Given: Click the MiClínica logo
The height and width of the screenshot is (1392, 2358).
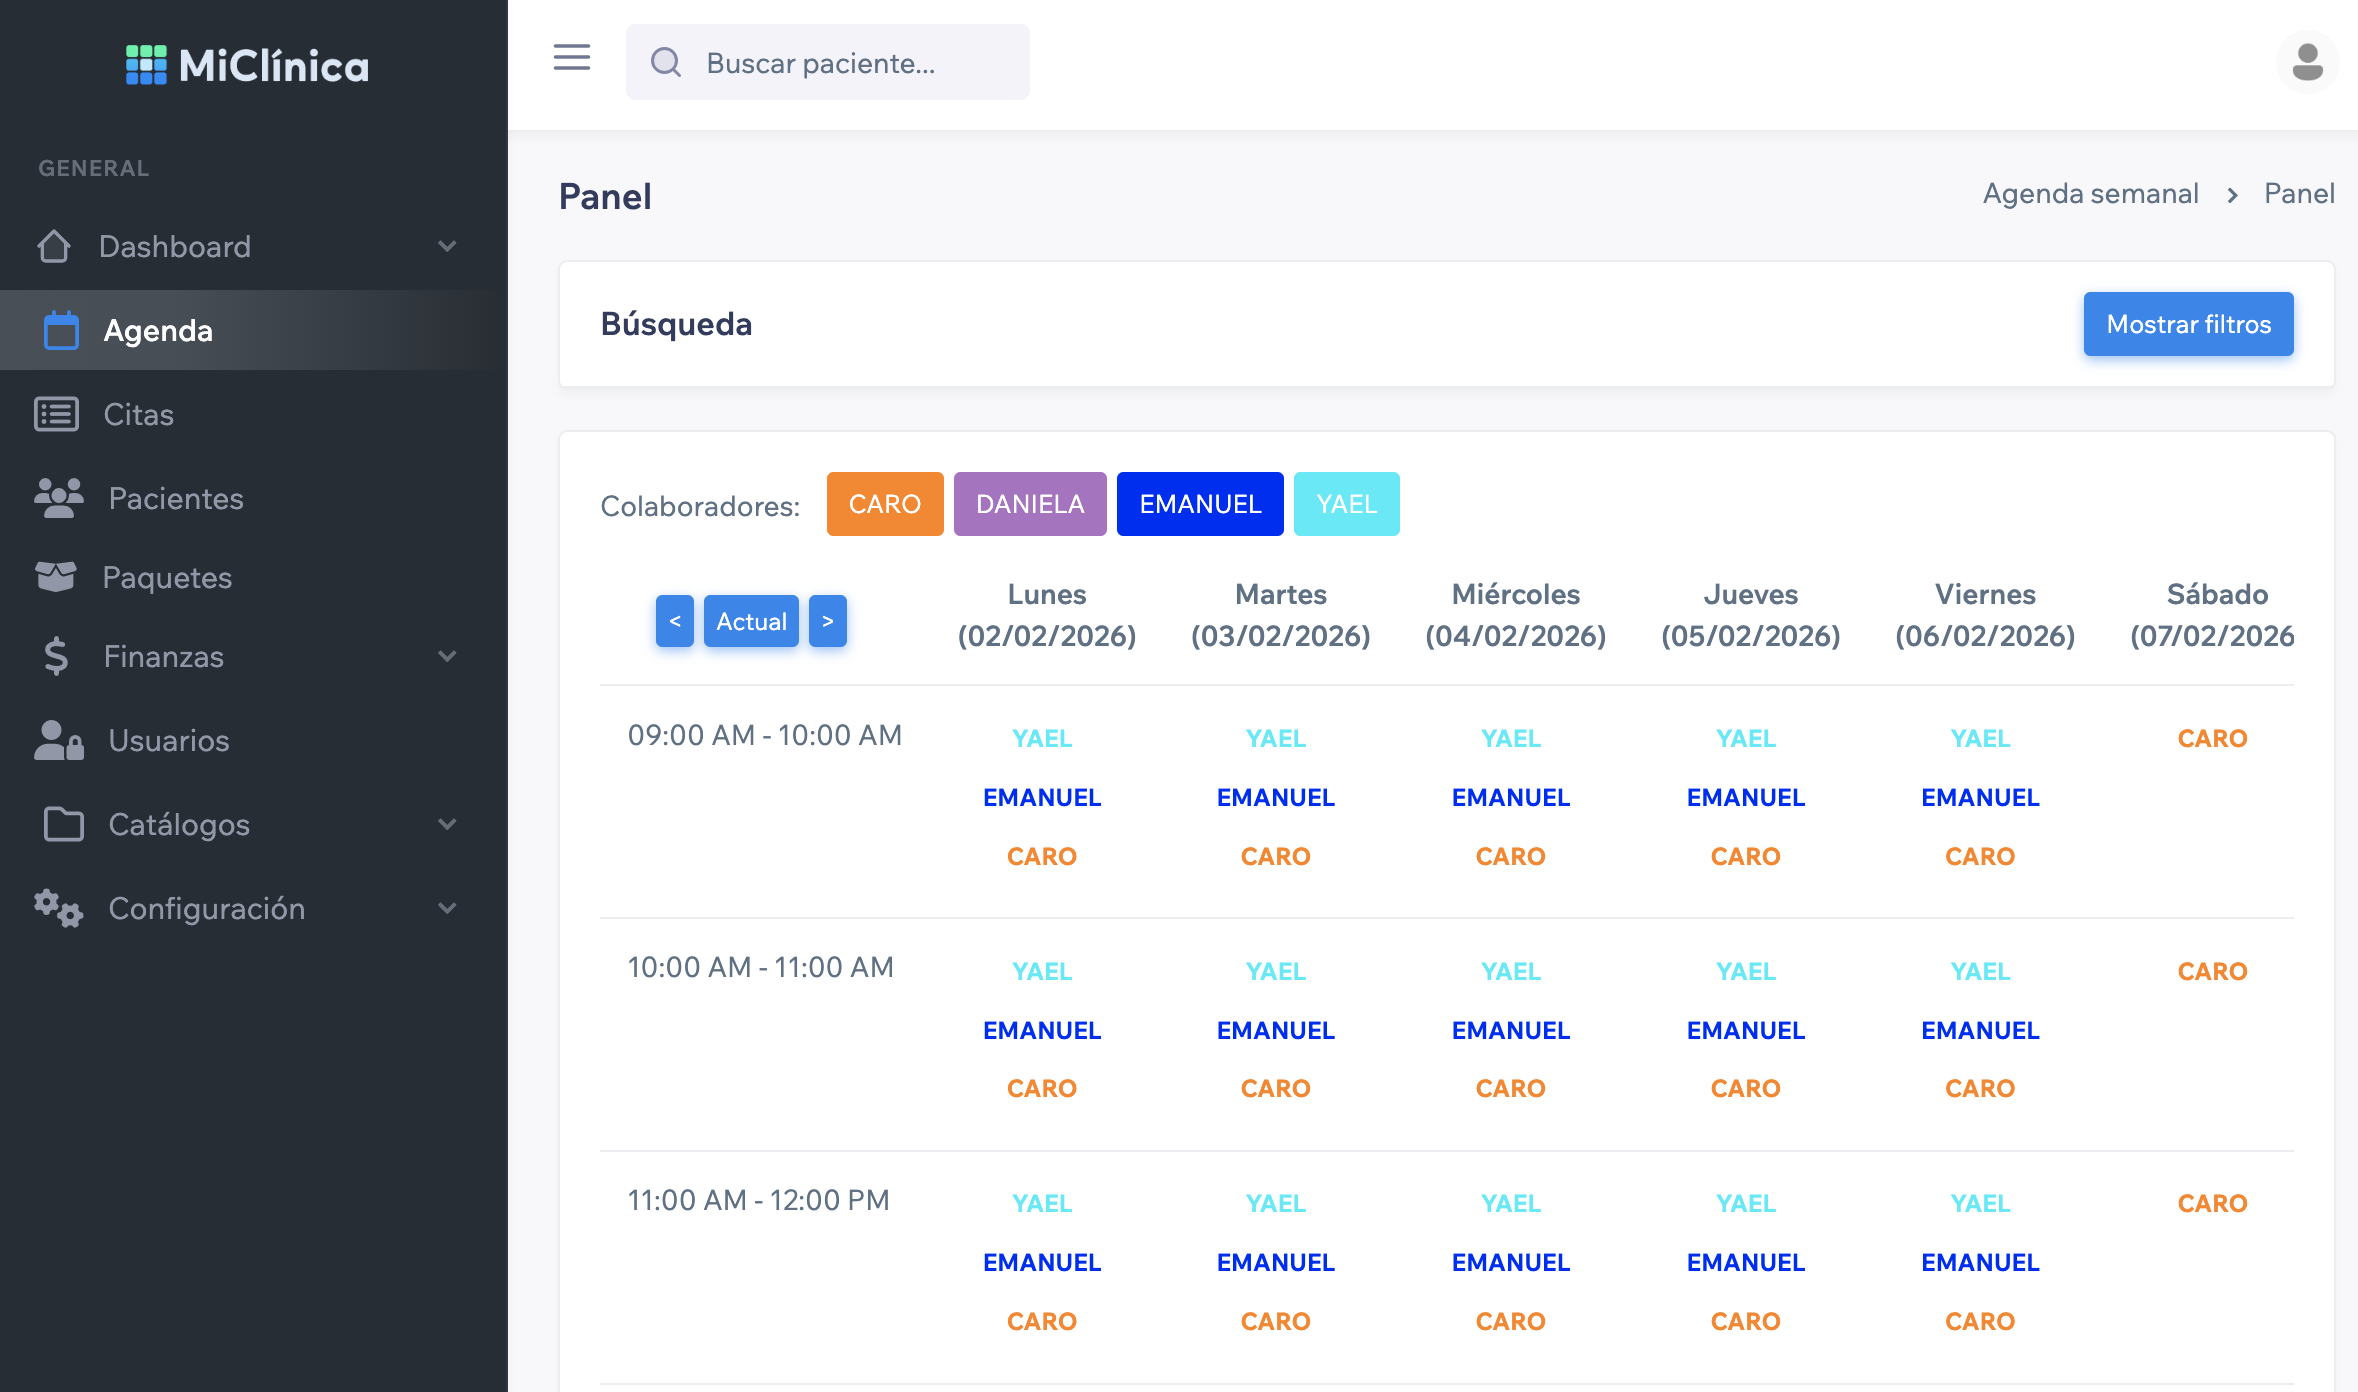Looking at the screenshot, I should [x=247, y=66].
